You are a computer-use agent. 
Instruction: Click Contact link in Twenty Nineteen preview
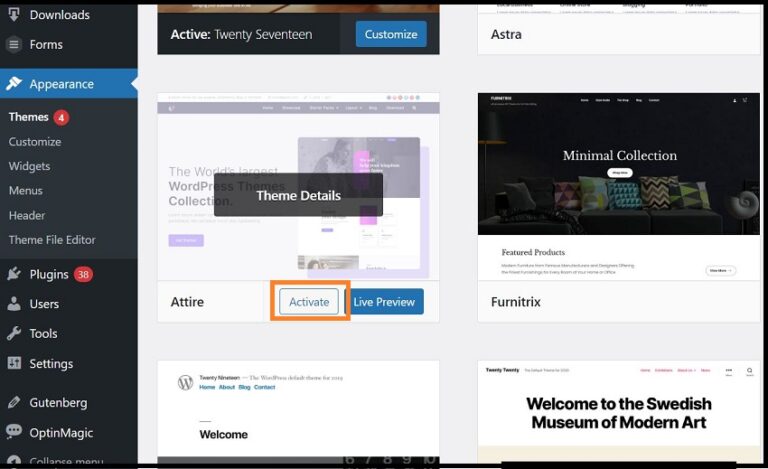pos(264,387)
